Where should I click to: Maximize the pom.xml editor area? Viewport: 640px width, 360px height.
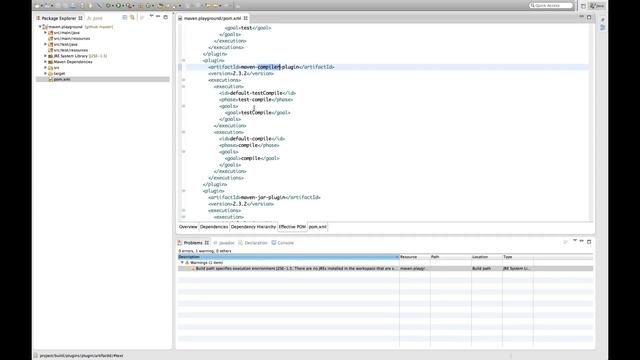point(589,17)
